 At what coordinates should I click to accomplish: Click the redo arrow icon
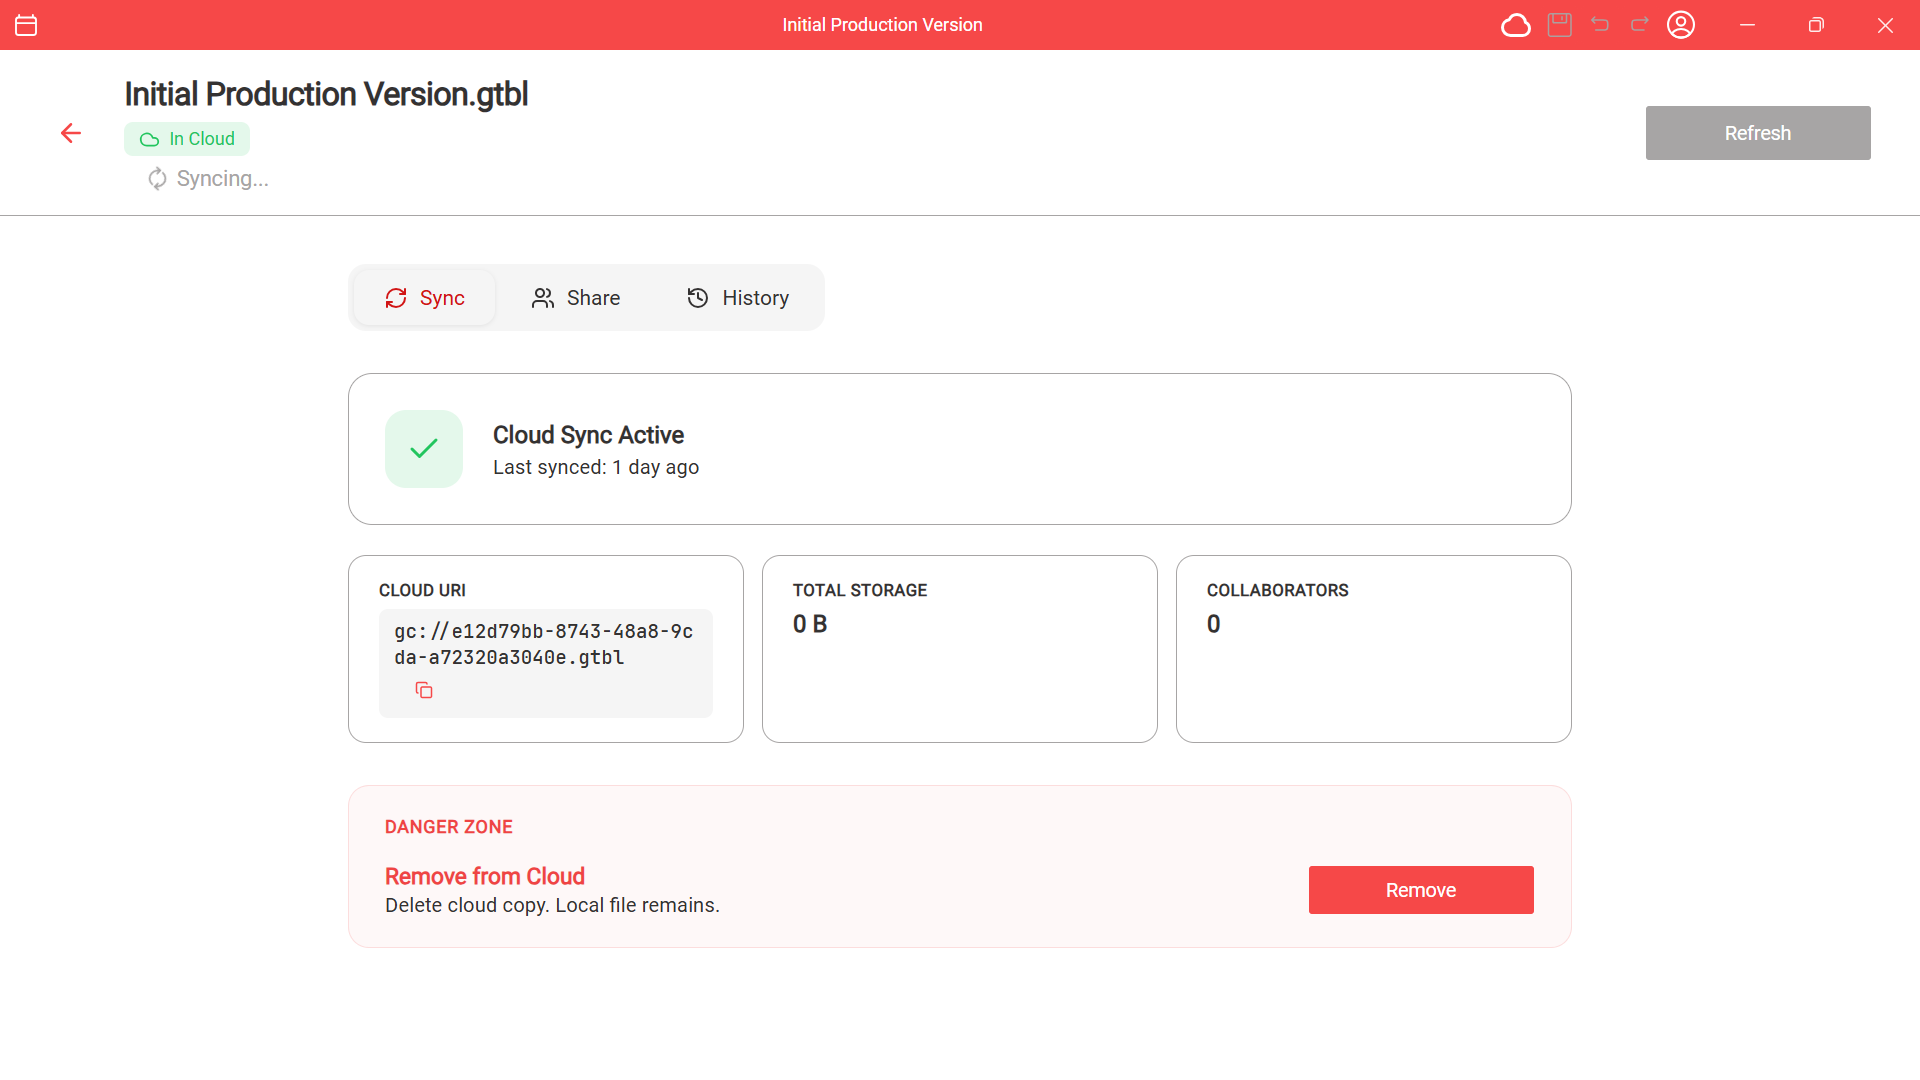1640,25
